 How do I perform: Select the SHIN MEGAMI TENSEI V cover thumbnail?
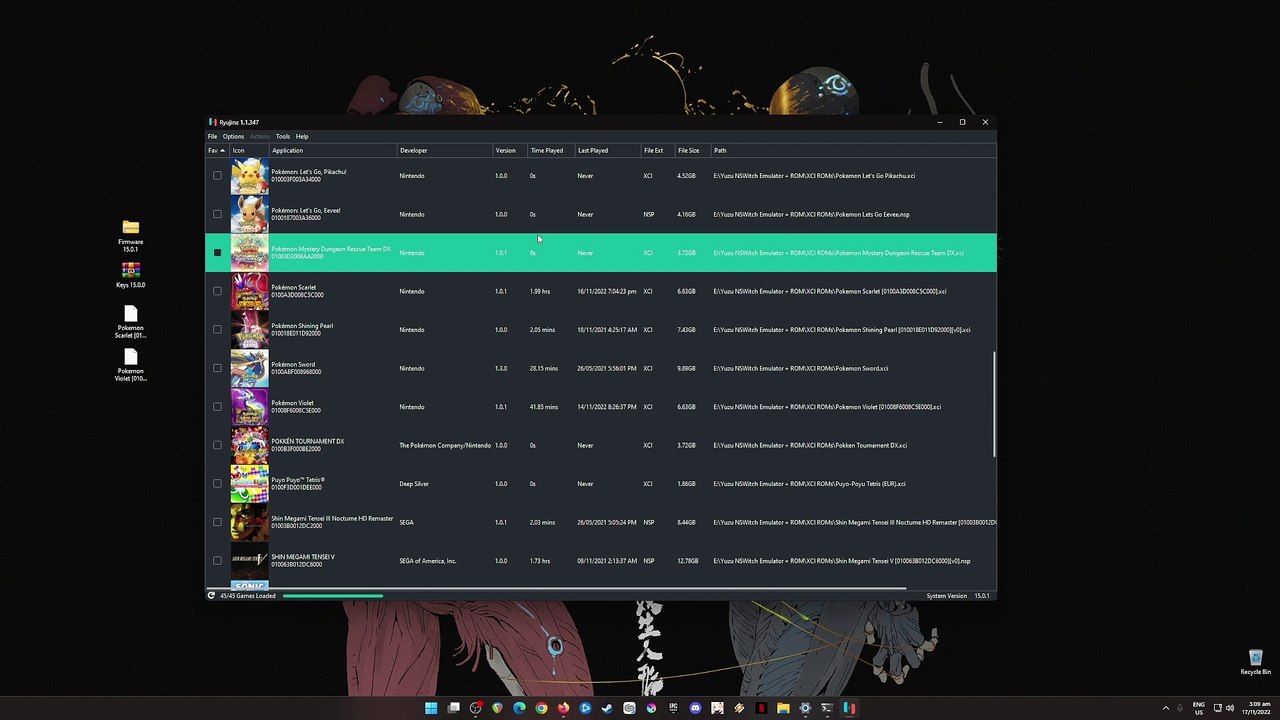pos(249,561)
